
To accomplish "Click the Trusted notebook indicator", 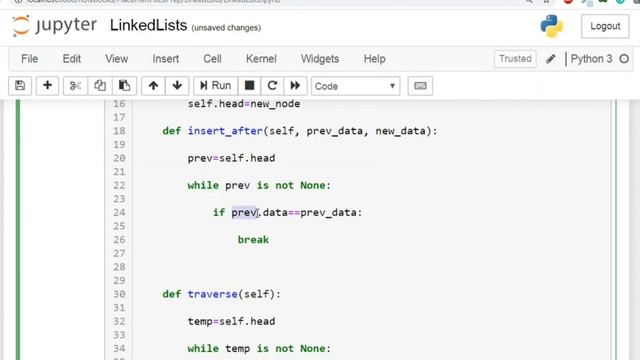I will (515, 59).
